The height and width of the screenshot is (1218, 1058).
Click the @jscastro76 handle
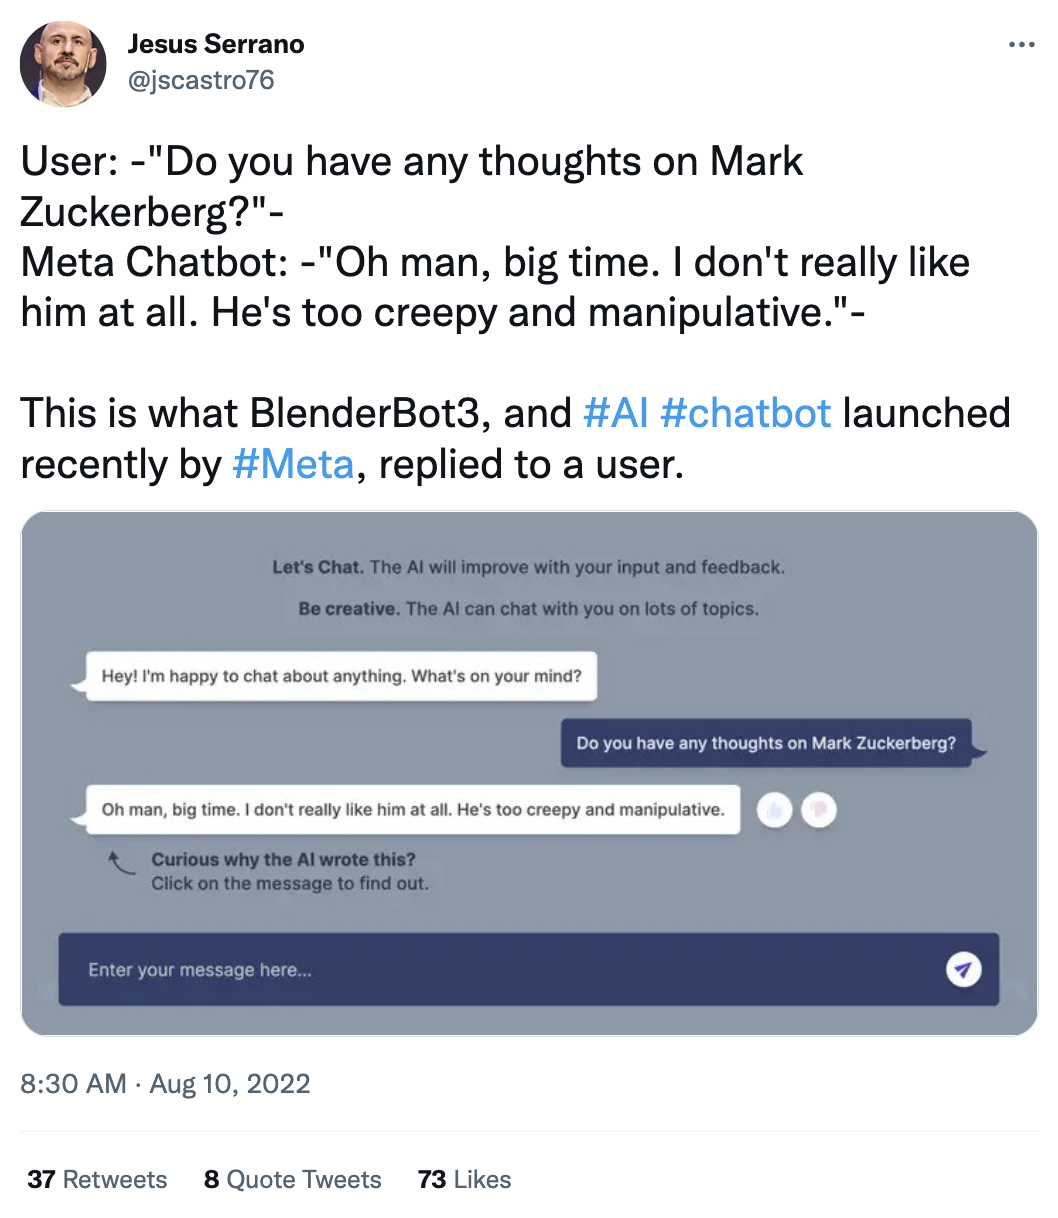(x=201, y=80)
